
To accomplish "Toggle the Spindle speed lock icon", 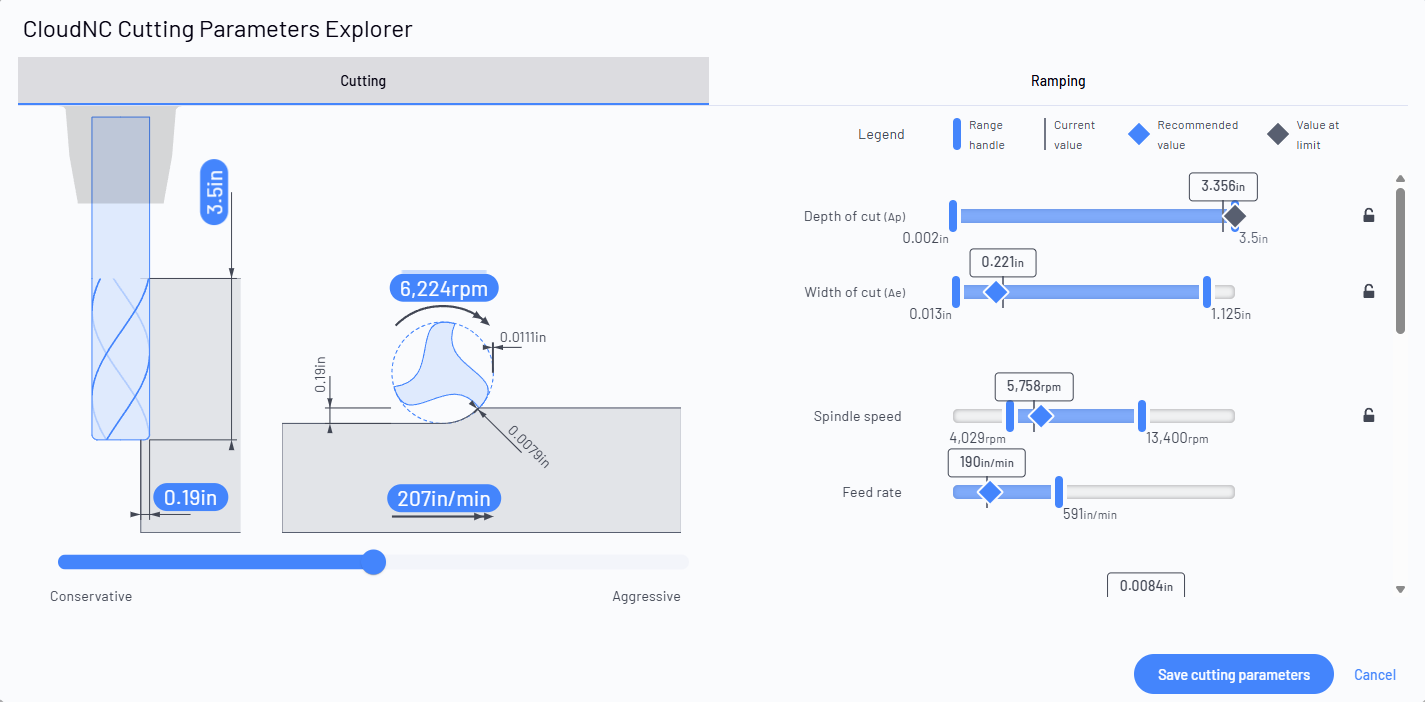I will click(1369, 416).
